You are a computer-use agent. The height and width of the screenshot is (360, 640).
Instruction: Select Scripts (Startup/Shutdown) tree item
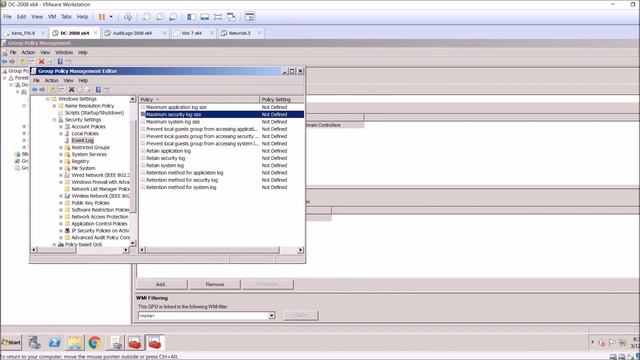[94, 113]
